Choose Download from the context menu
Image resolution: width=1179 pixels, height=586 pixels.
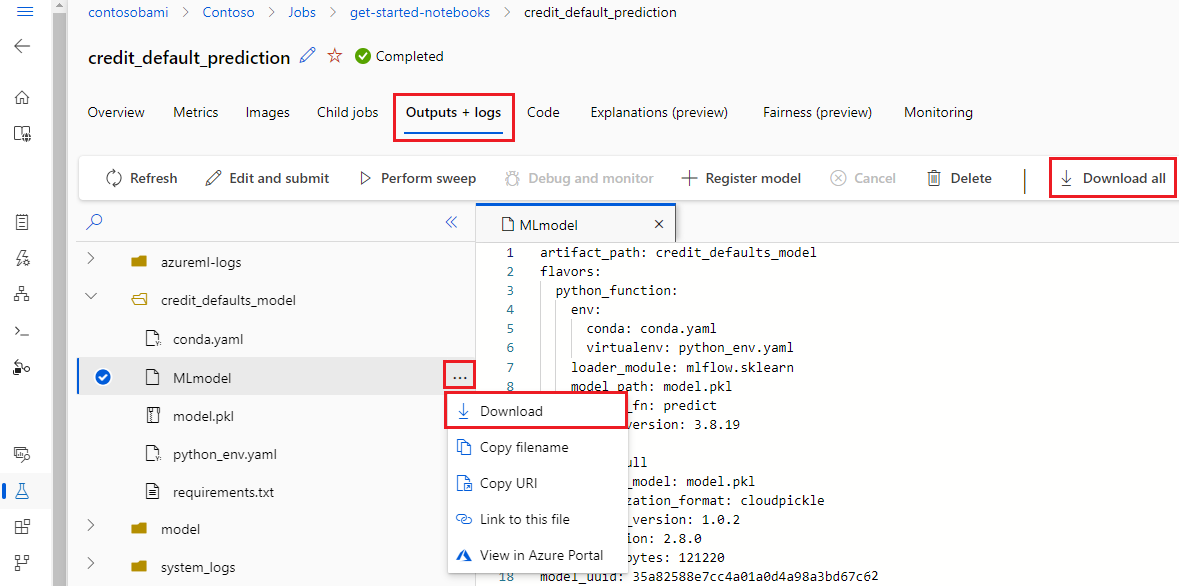point(511,411)
